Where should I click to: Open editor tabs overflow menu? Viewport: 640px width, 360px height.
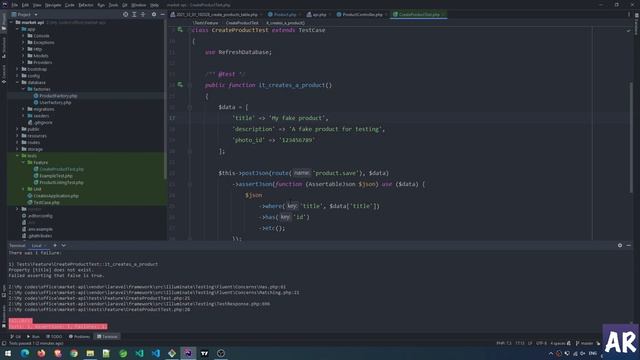pyautogui.click(x=629, y=14)
